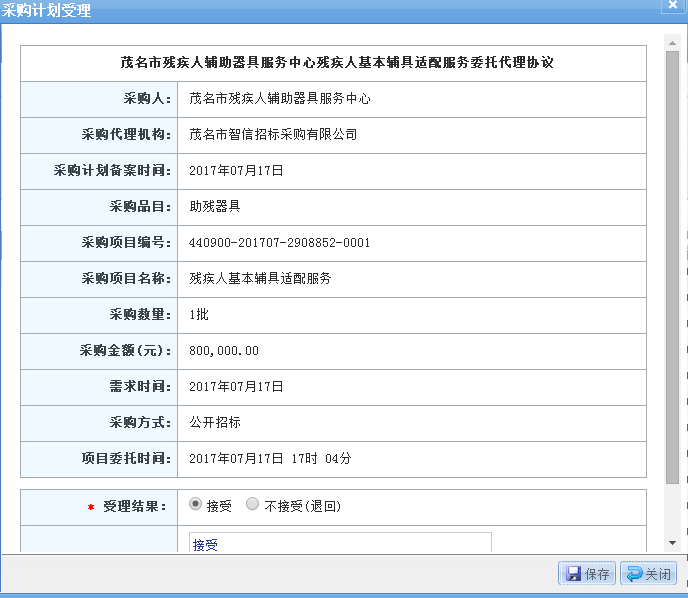Click the scrollbar down arrow
This screenshot has height=598, width=688.
tap(672, 543)
